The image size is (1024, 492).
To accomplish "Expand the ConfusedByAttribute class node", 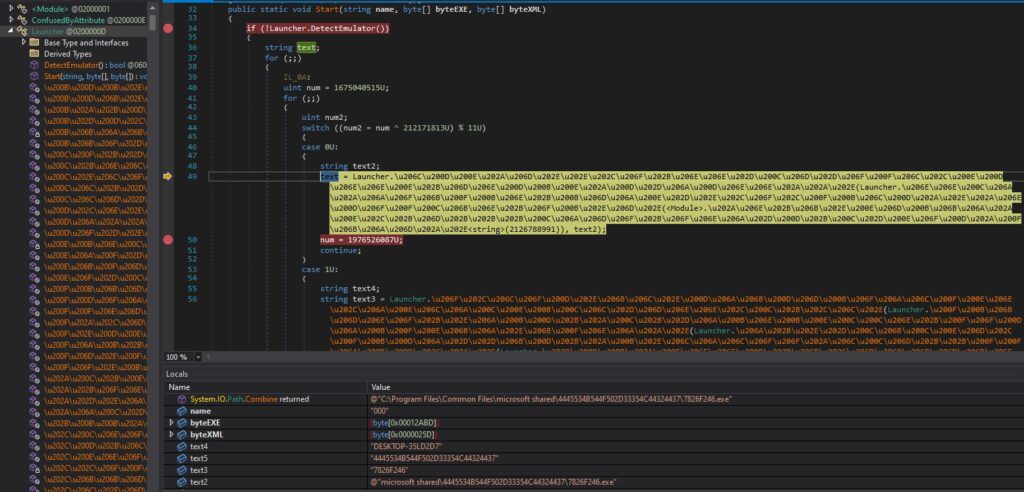I will [11, 20].
